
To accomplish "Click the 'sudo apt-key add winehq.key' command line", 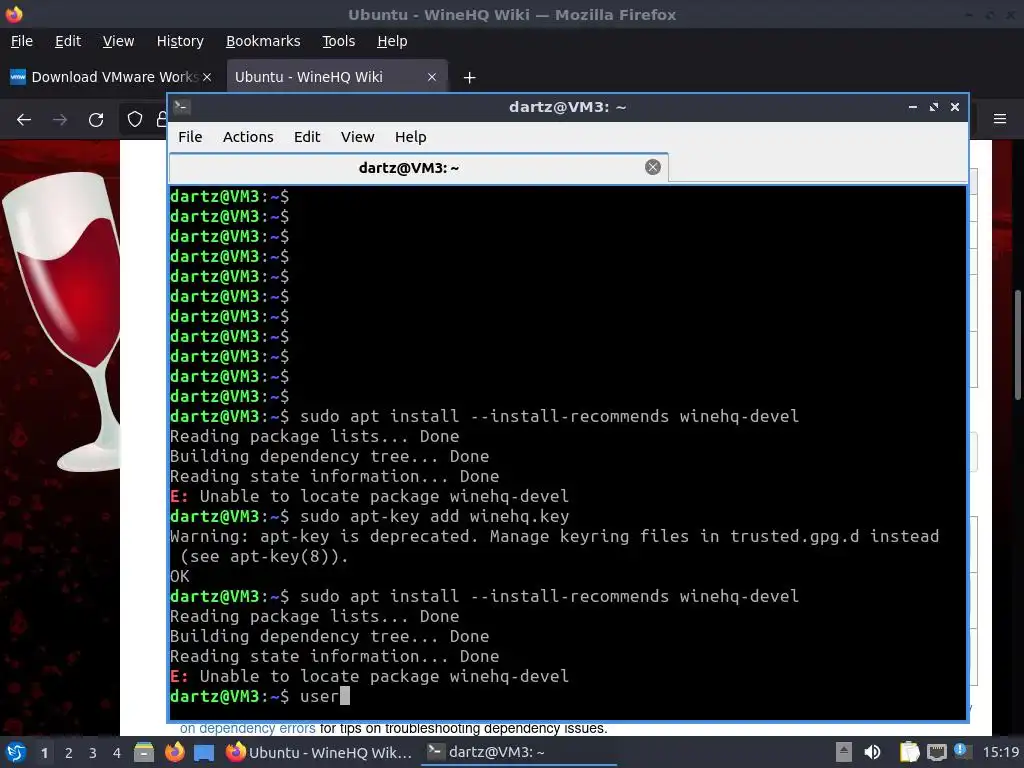I will click(x=370, y=517).
